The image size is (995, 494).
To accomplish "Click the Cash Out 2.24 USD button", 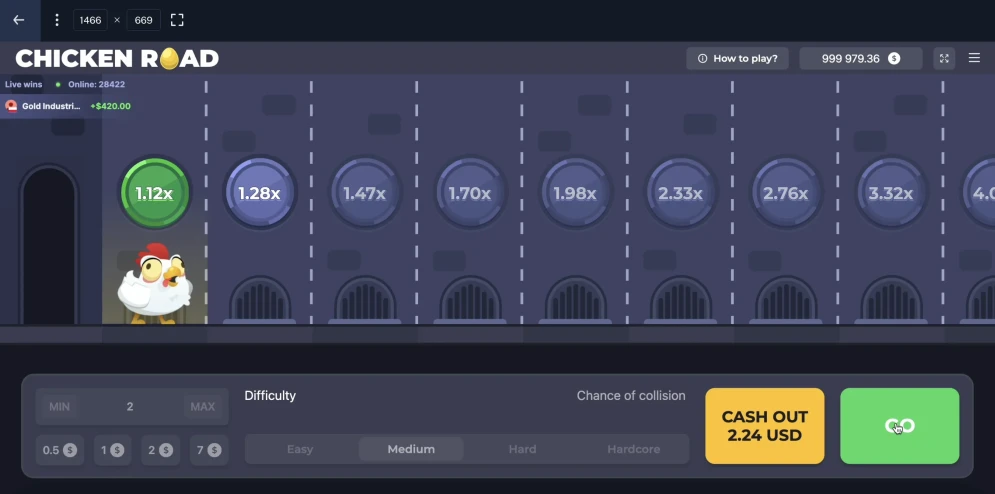I will pyautogui.click(x=765, y=426).
